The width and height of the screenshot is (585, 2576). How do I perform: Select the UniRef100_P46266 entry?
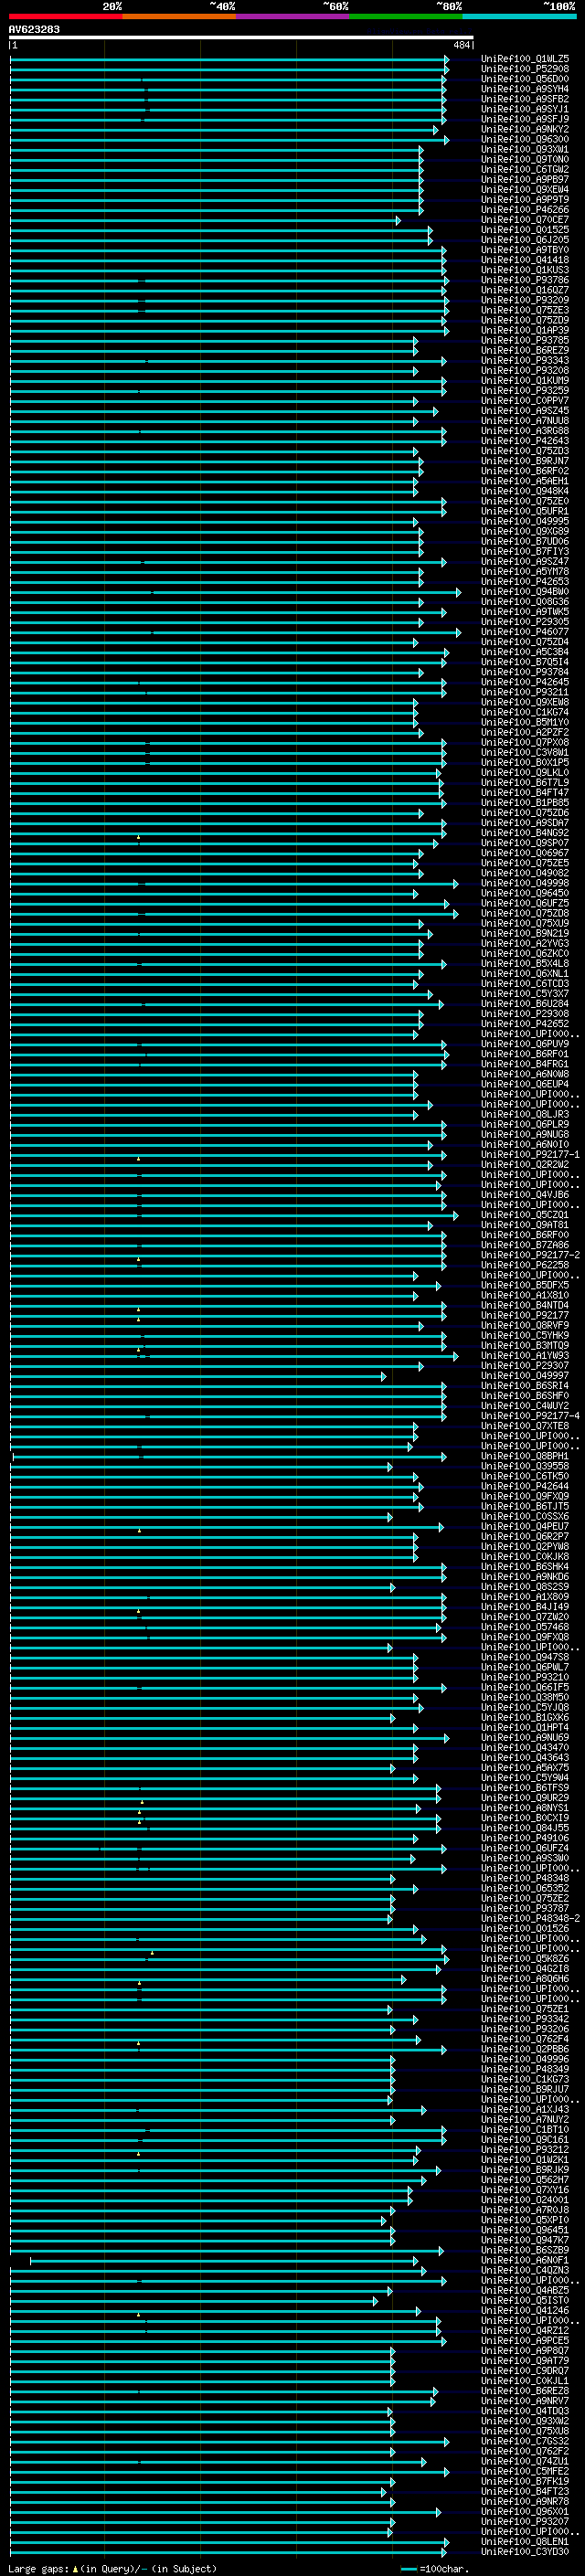(525, 210)
